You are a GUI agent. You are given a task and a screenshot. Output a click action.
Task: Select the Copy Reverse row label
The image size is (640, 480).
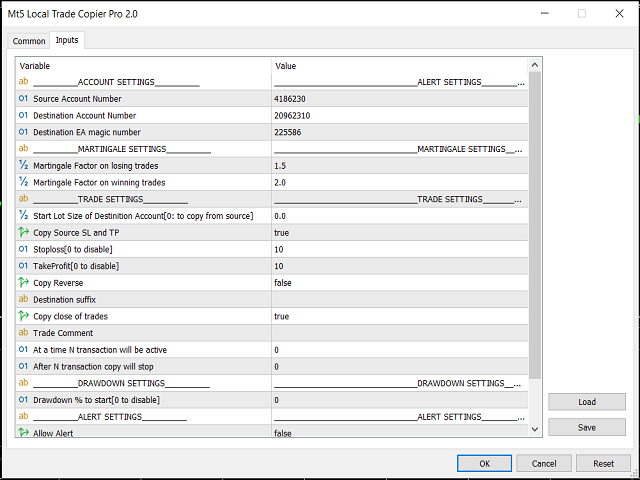(x=58, y=283)
